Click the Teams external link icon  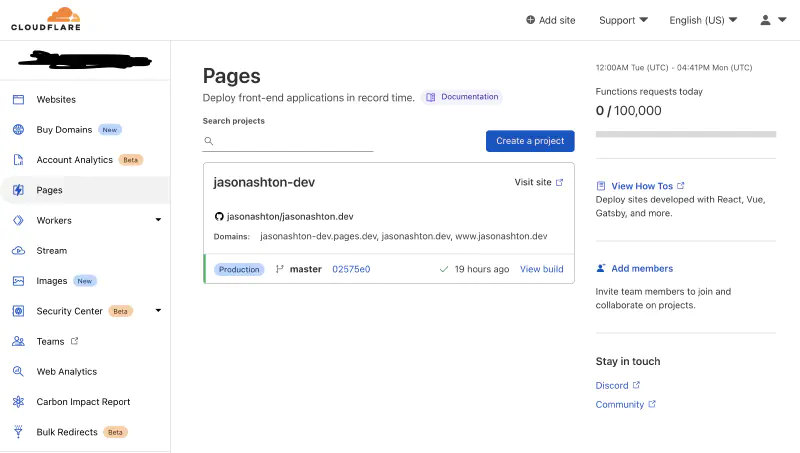74,341
